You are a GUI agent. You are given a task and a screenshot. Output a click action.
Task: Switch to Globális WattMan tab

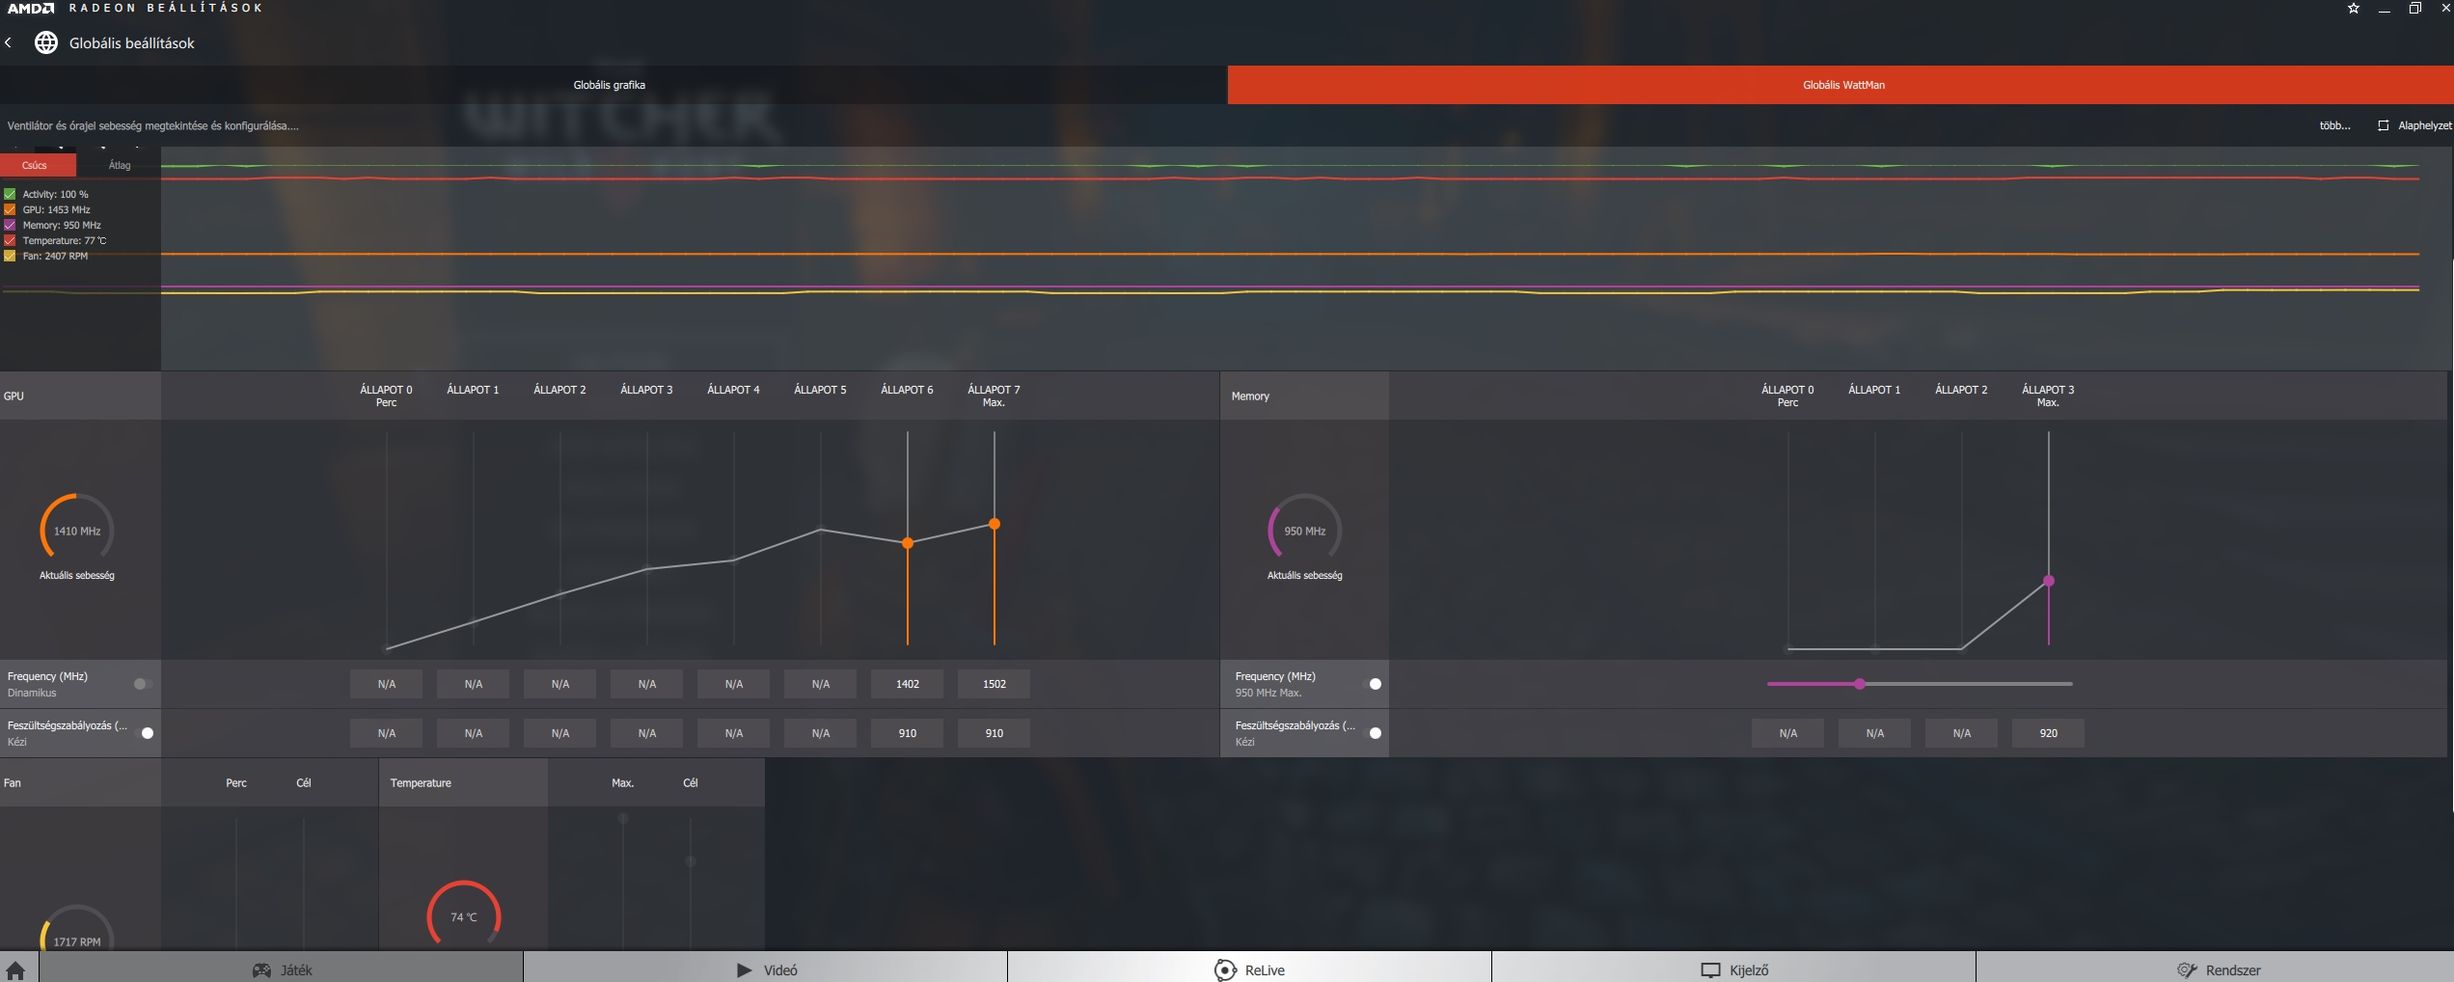tap(1841, 85)
